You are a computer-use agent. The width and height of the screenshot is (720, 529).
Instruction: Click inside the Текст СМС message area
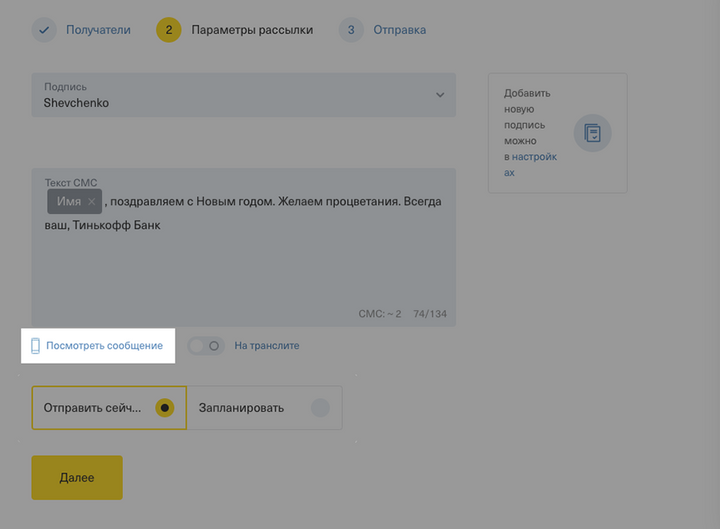point(243,268)
